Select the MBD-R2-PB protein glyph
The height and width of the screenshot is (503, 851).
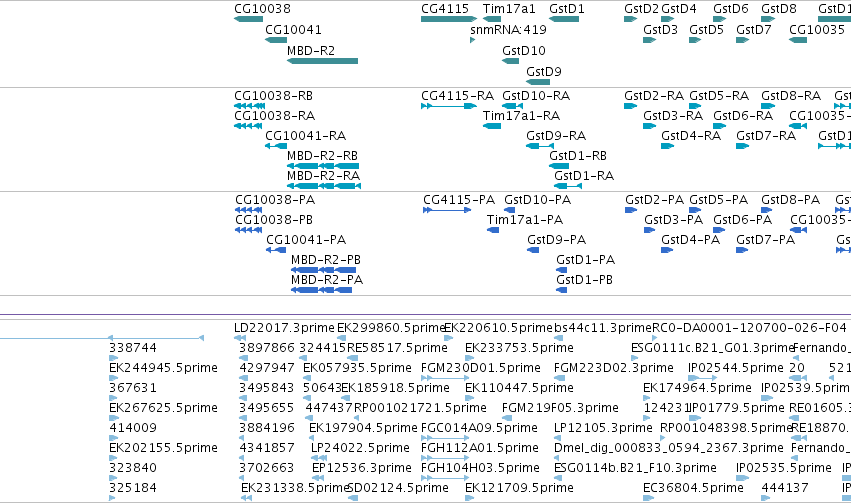323,270
